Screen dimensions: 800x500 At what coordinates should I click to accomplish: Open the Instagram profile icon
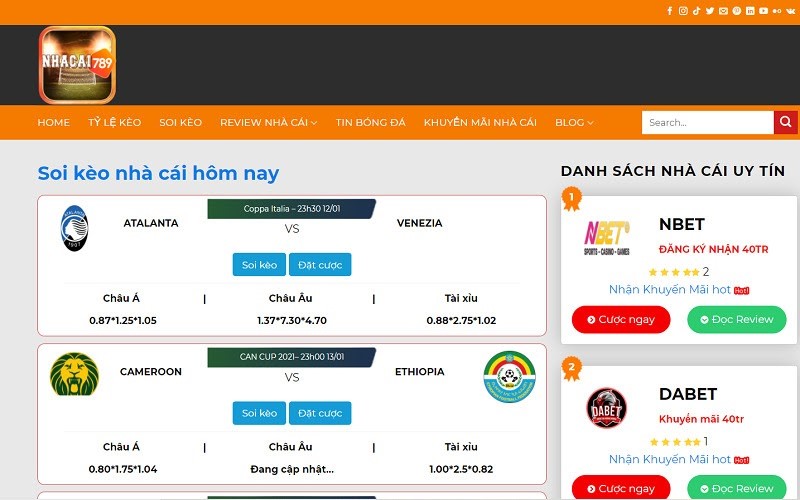click(683, 11)
